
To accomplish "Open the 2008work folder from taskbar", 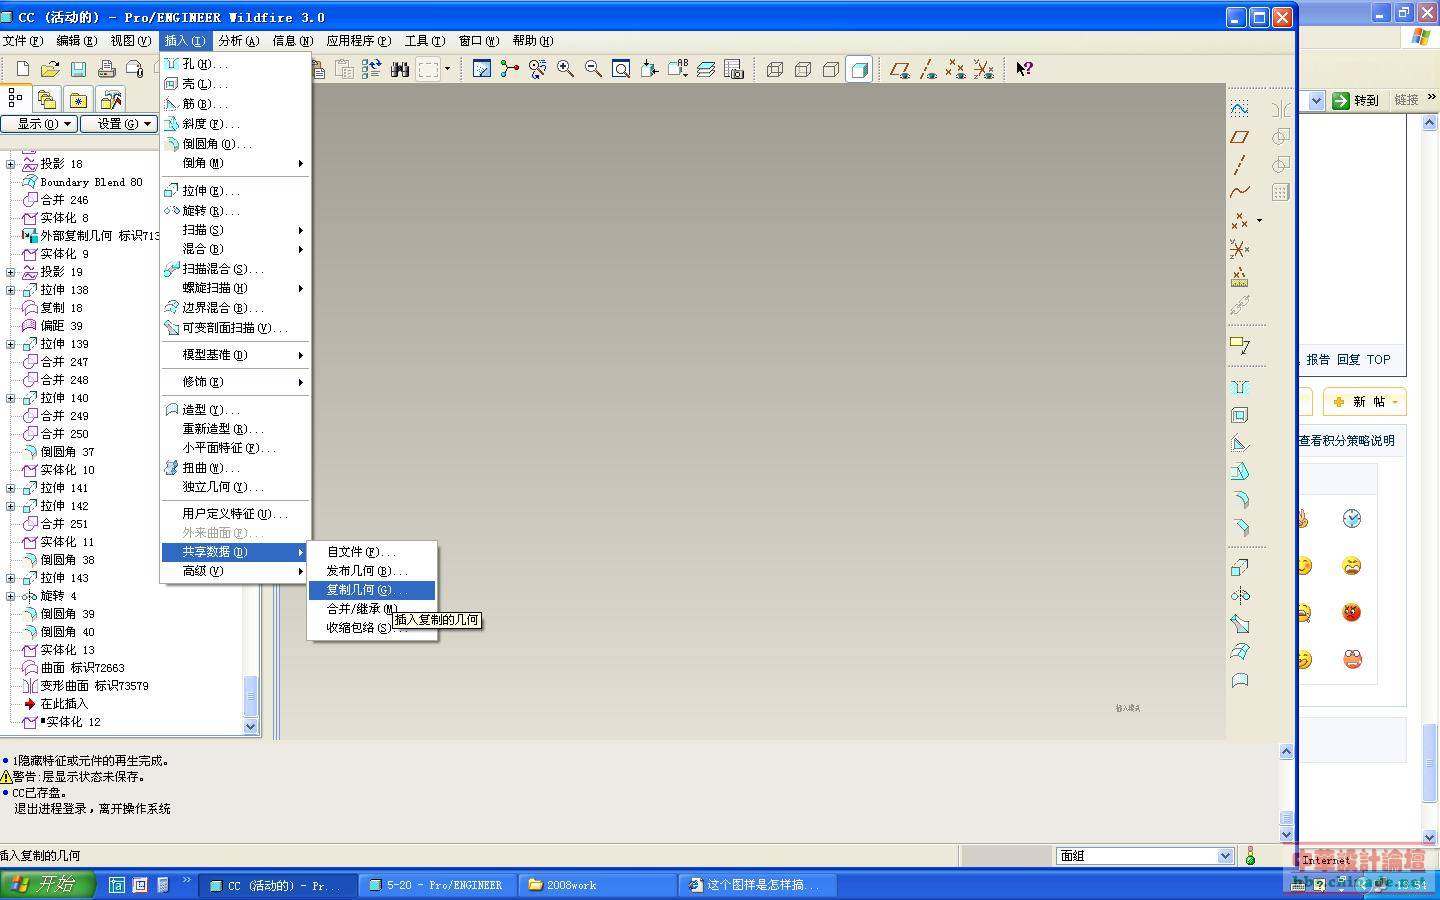I will [597, 885].
